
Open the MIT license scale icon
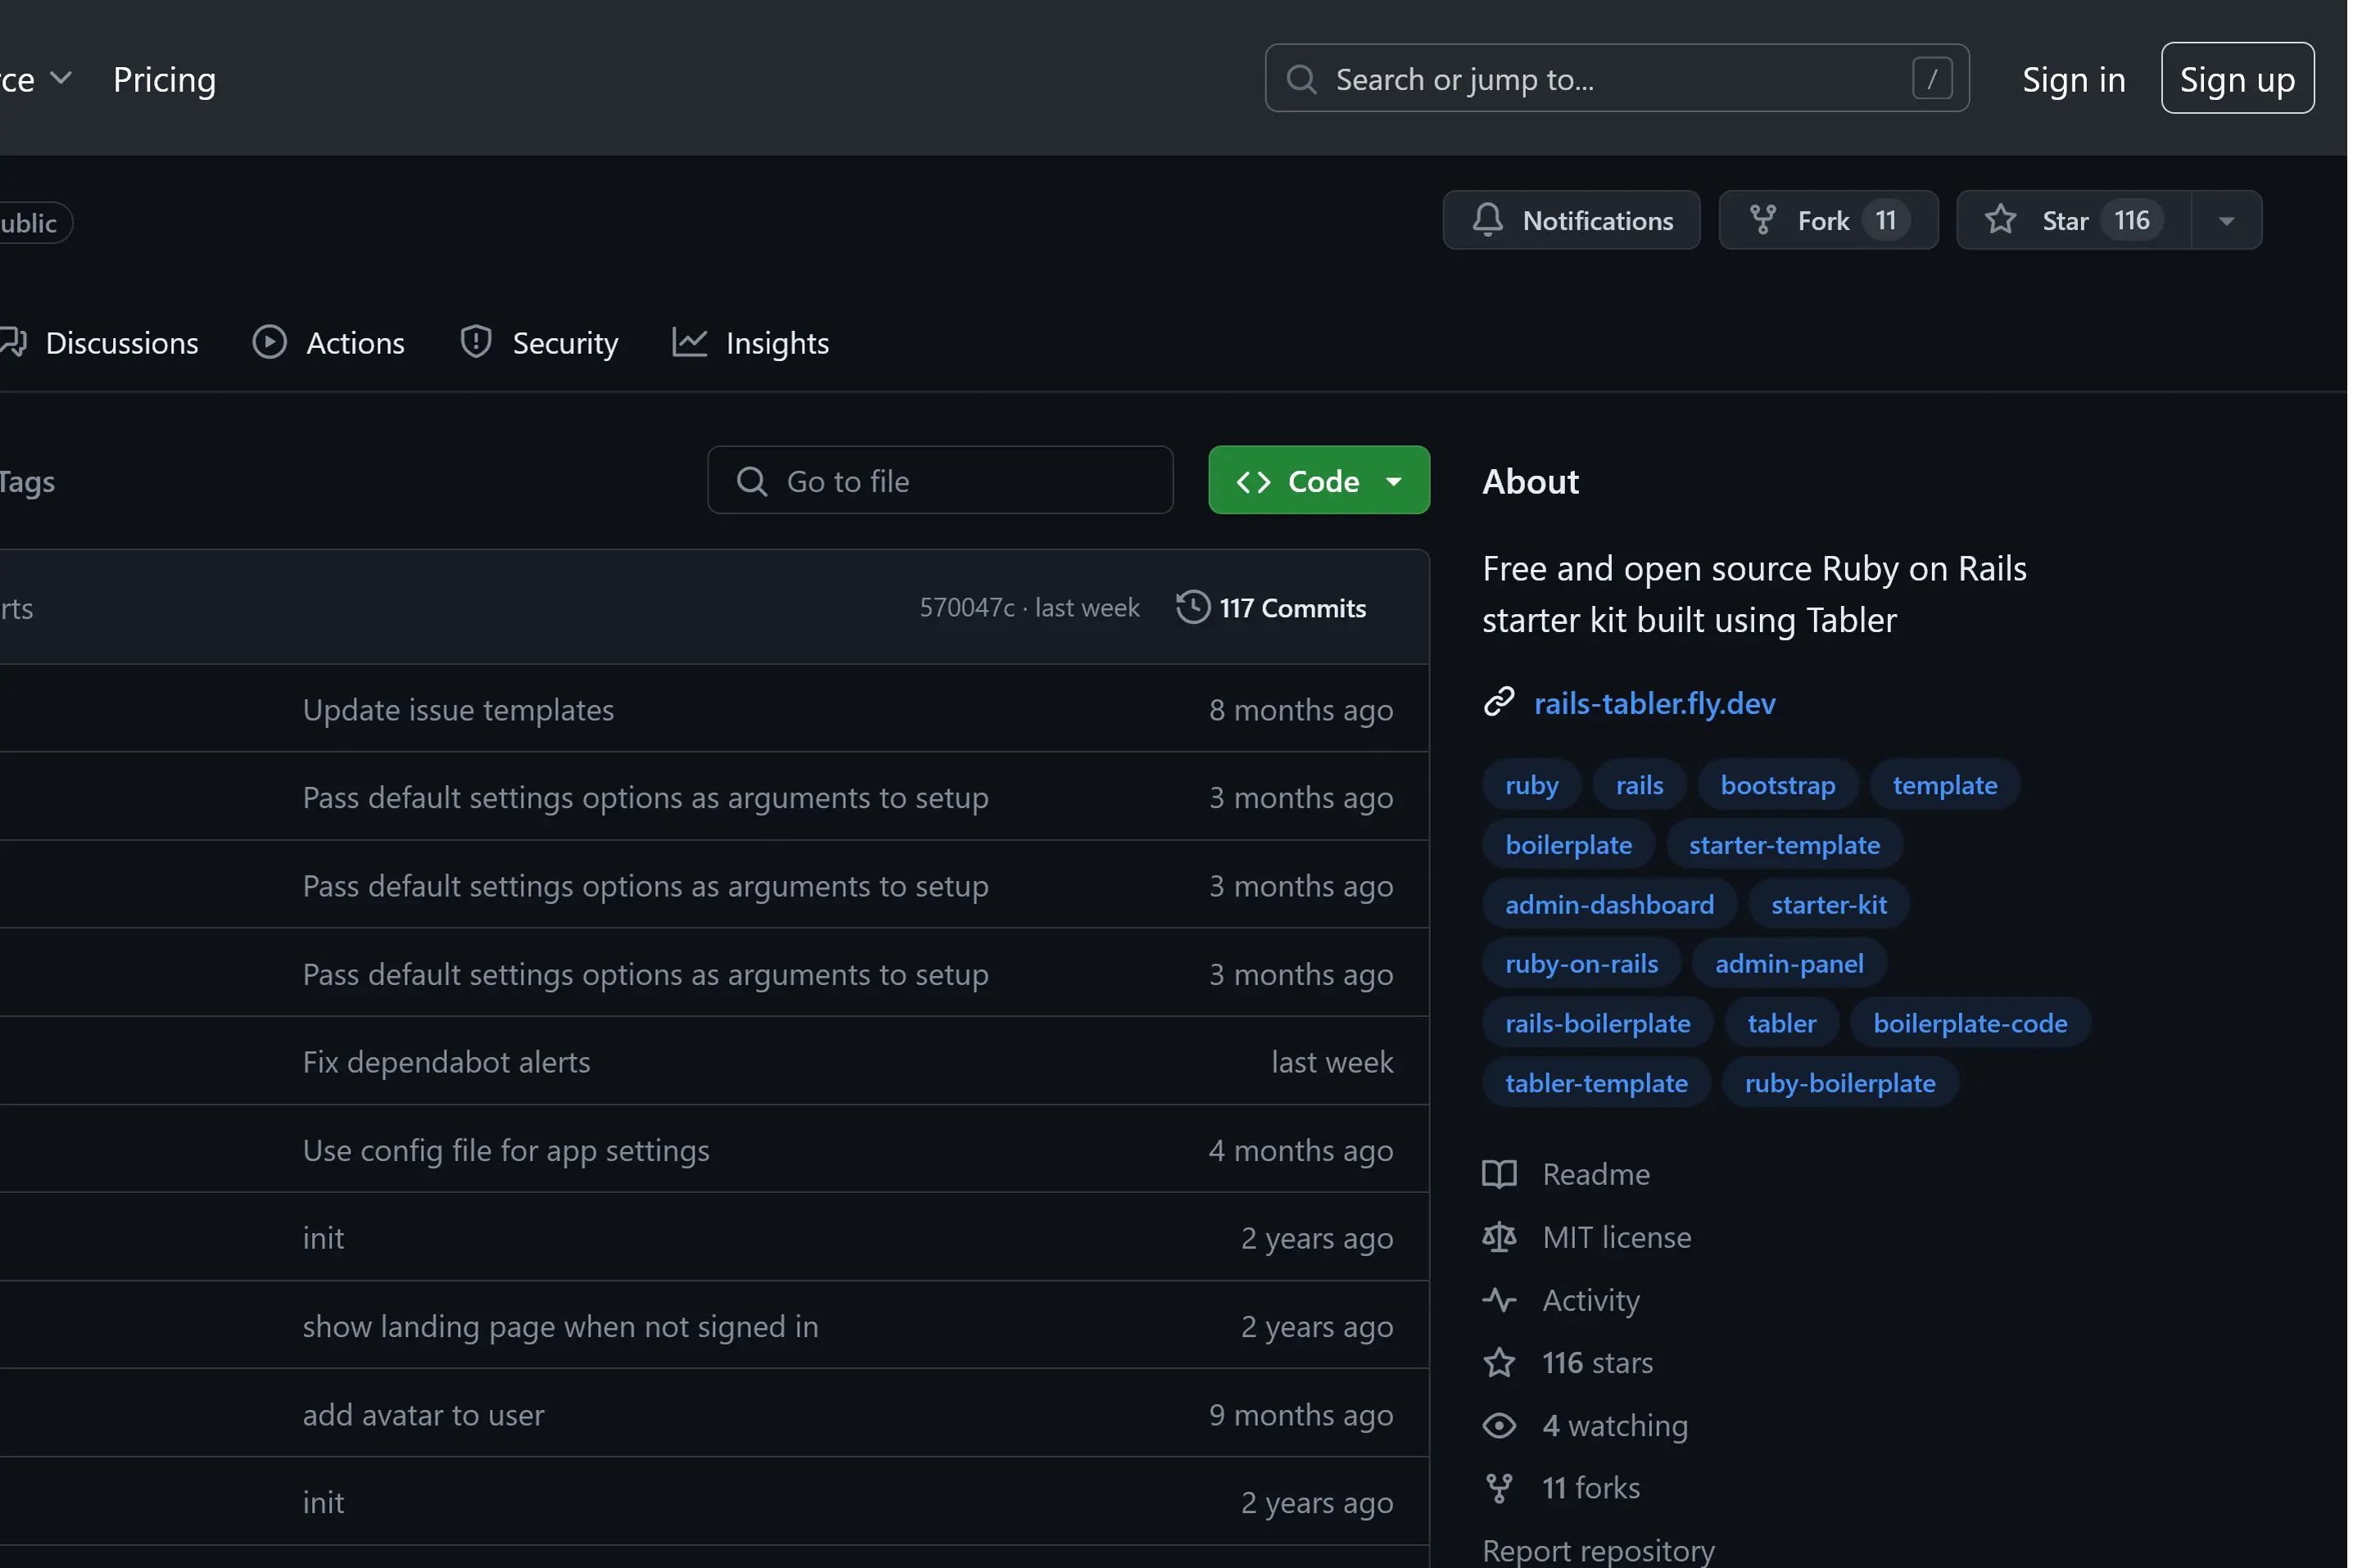click(1499, 1237)
